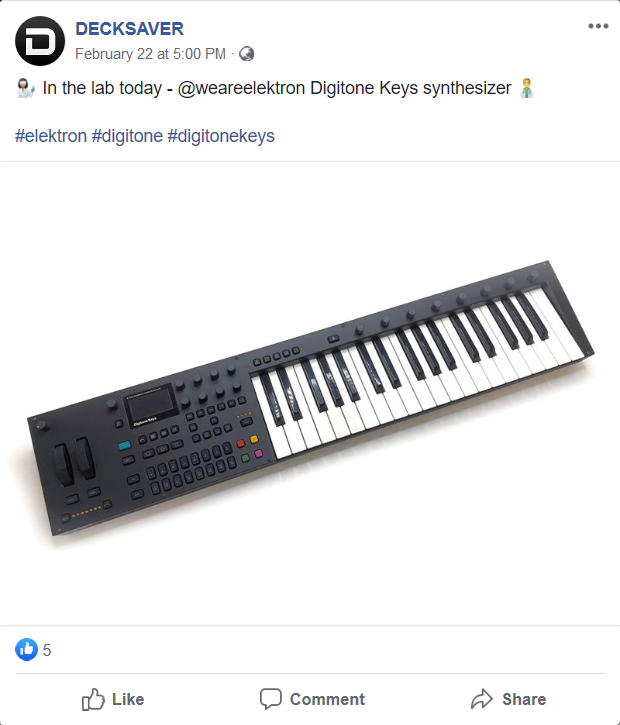Open the DECKSAVER profile picture logo
Image resolution: width=620 pixels, height=725 pixels.
[40, 41]
